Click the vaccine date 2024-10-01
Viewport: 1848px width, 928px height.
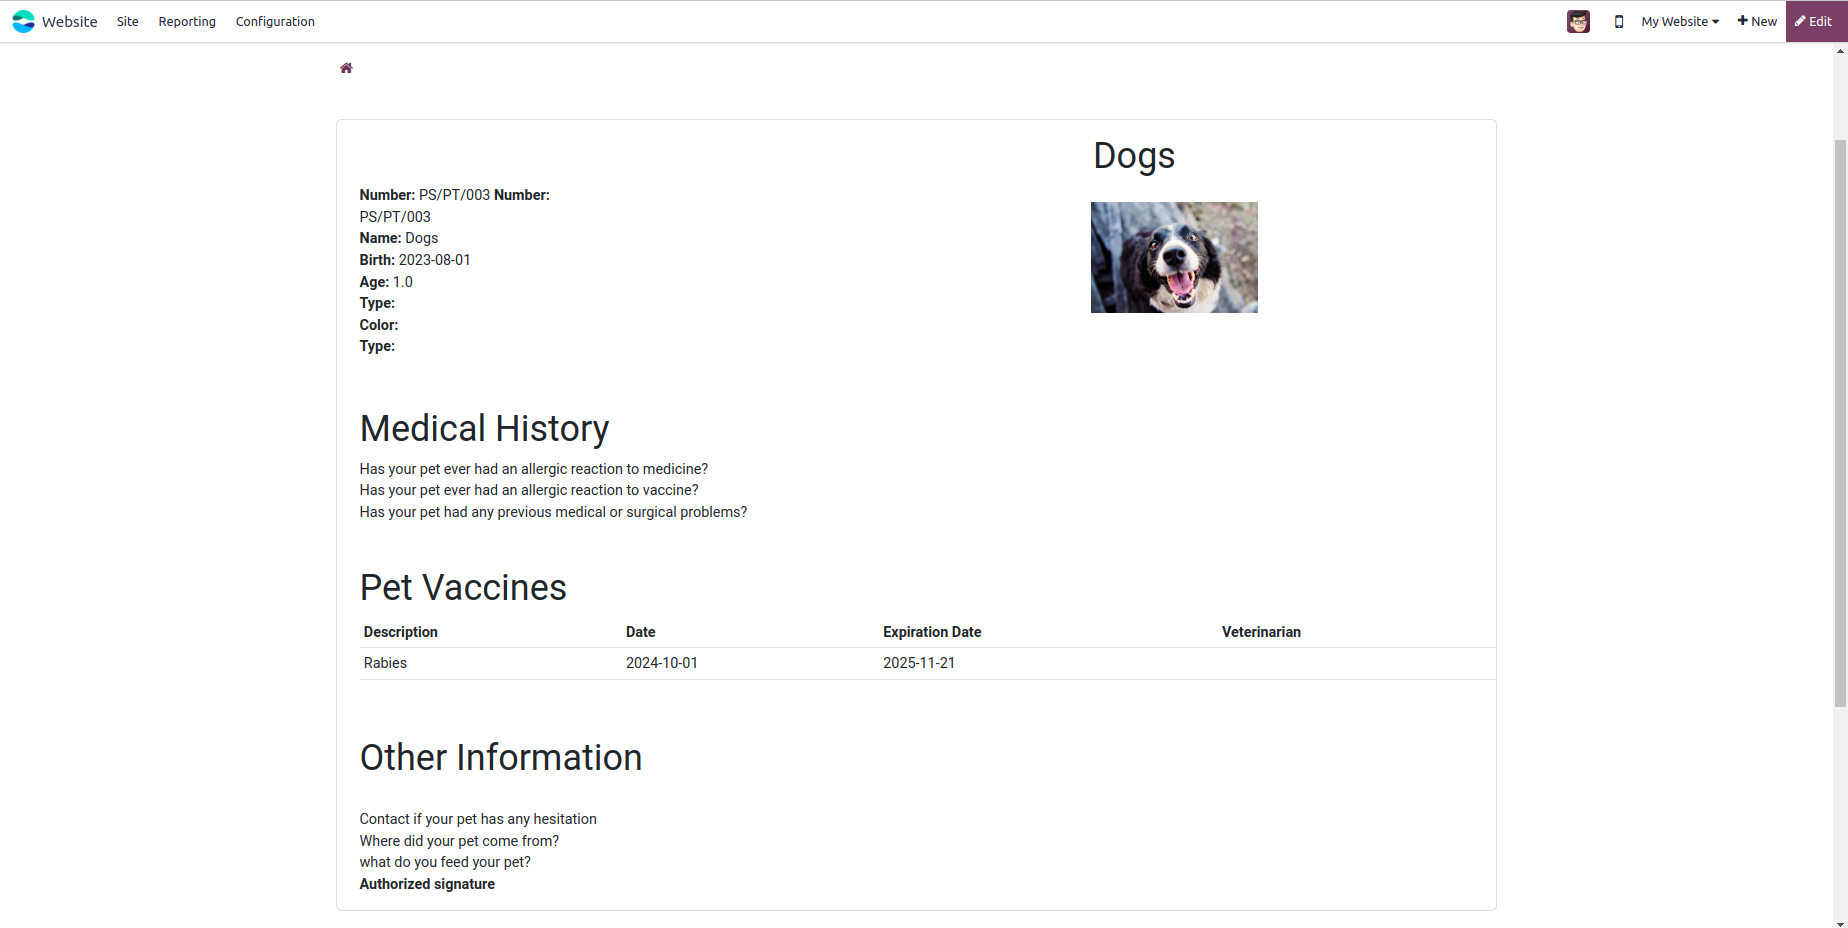(662, 663)
